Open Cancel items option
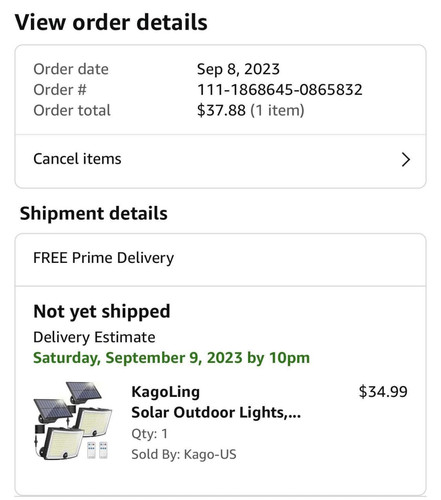 click(x=220, y=160)
